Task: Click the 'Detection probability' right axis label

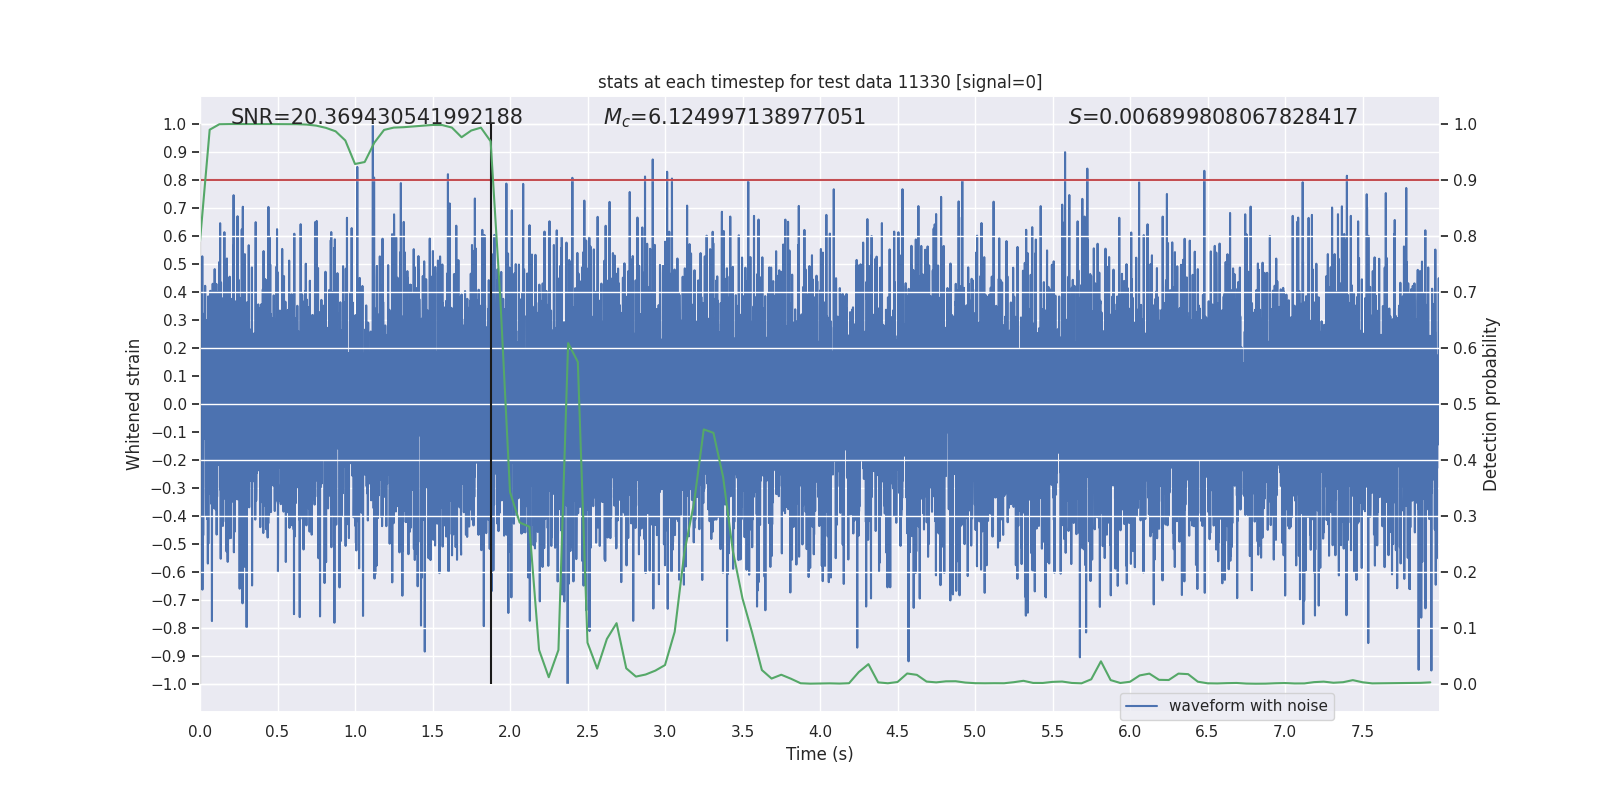Action: pyautogui.click(x=1491, y=404)
